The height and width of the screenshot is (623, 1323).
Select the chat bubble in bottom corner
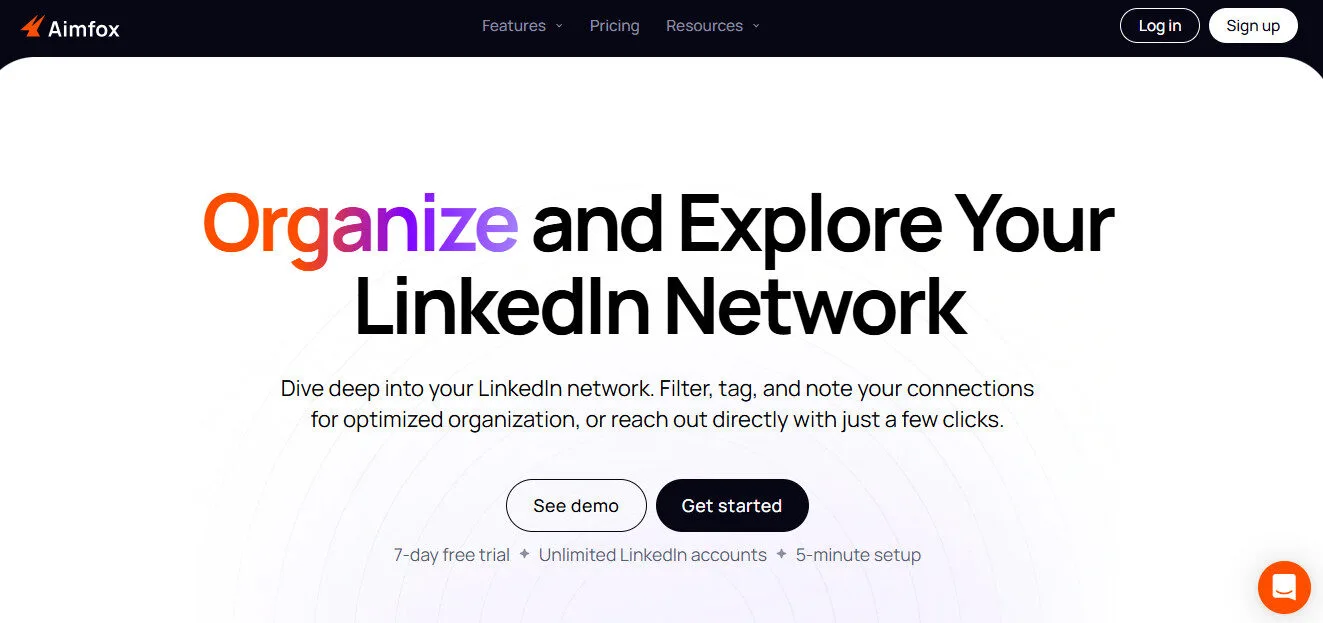(1284, 587)
